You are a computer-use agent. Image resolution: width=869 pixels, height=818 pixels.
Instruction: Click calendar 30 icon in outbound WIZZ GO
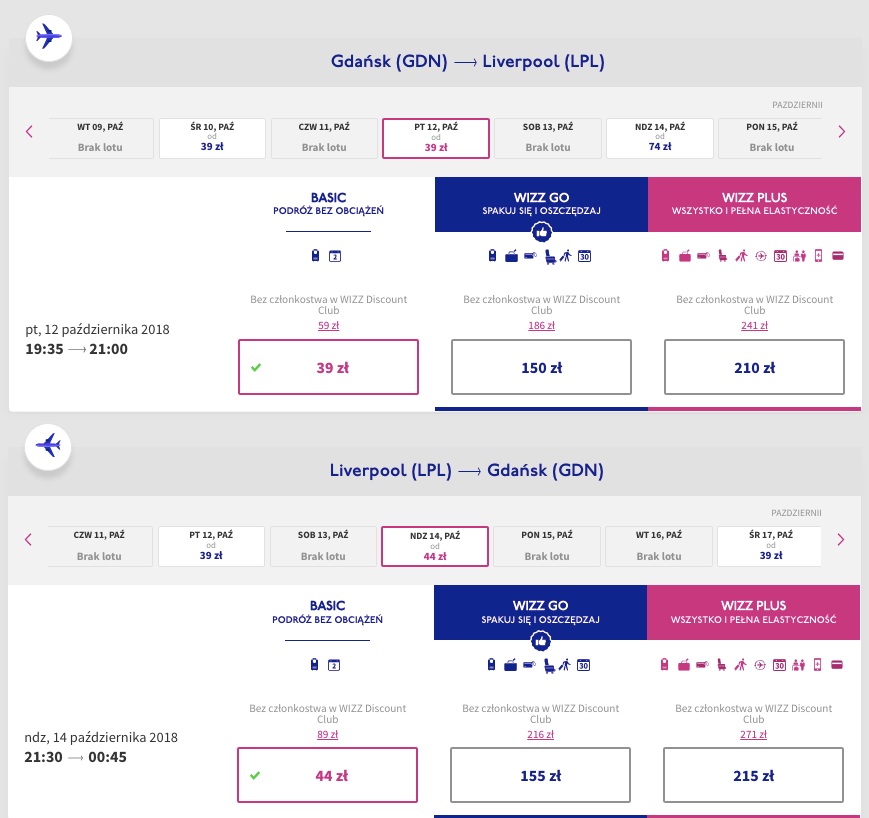tap(585, 256)
